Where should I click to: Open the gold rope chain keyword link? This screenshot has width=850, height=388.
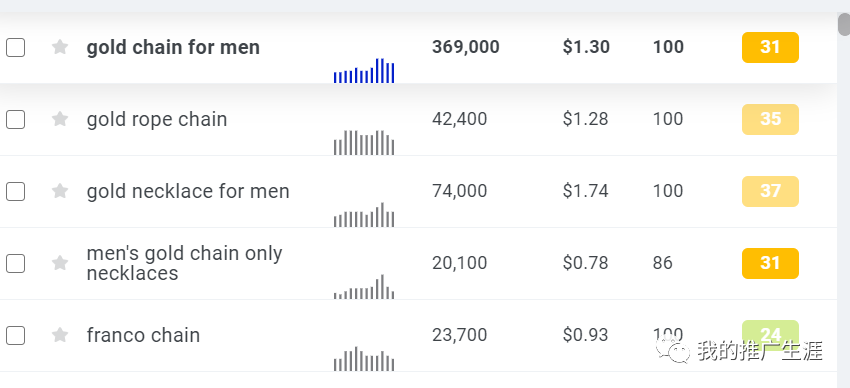click(157, 119)
